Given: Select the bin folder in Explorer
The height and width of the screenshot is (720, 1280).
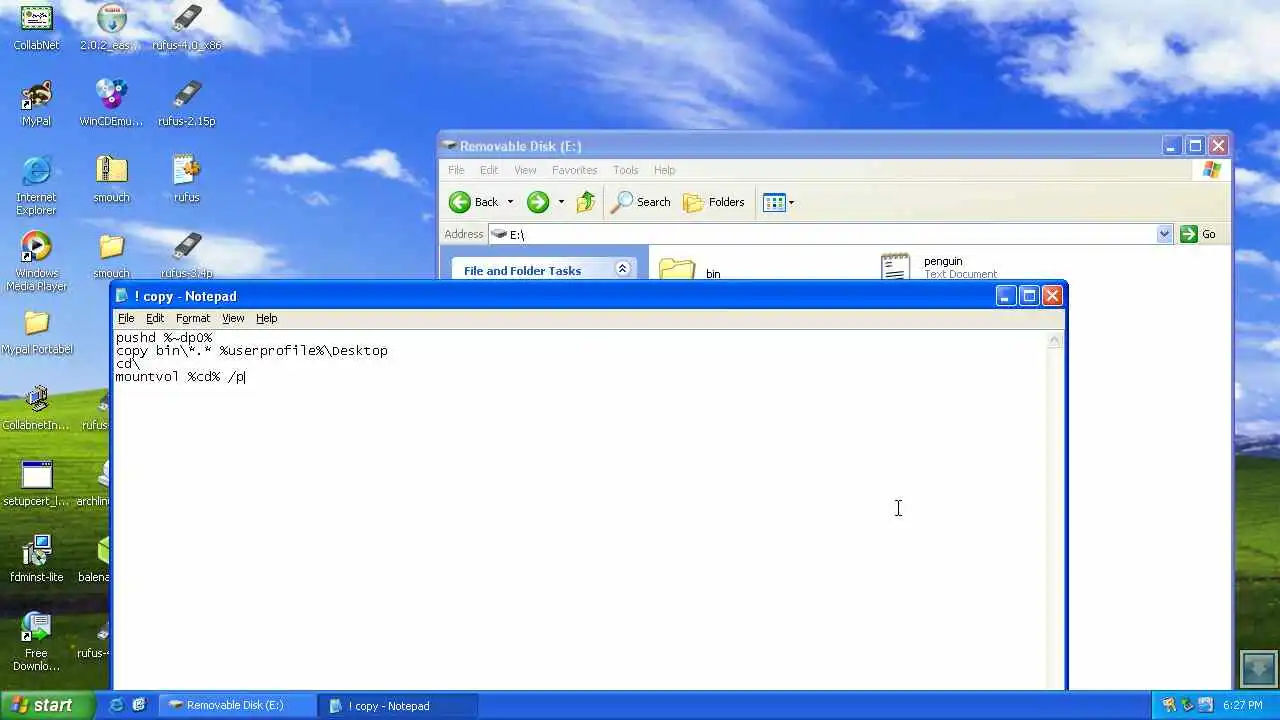Looking at the screenshot, I should tap(690, 271).
